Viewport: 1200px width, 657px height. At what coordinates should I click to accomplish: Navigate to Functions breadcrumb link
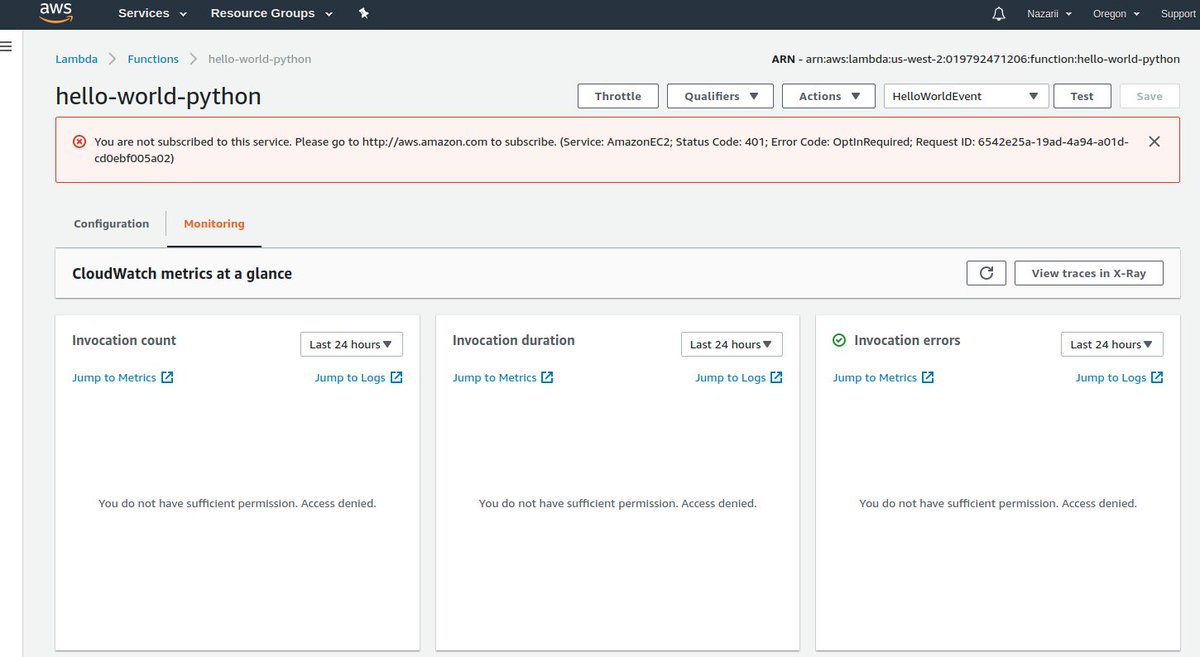(153, 59)
